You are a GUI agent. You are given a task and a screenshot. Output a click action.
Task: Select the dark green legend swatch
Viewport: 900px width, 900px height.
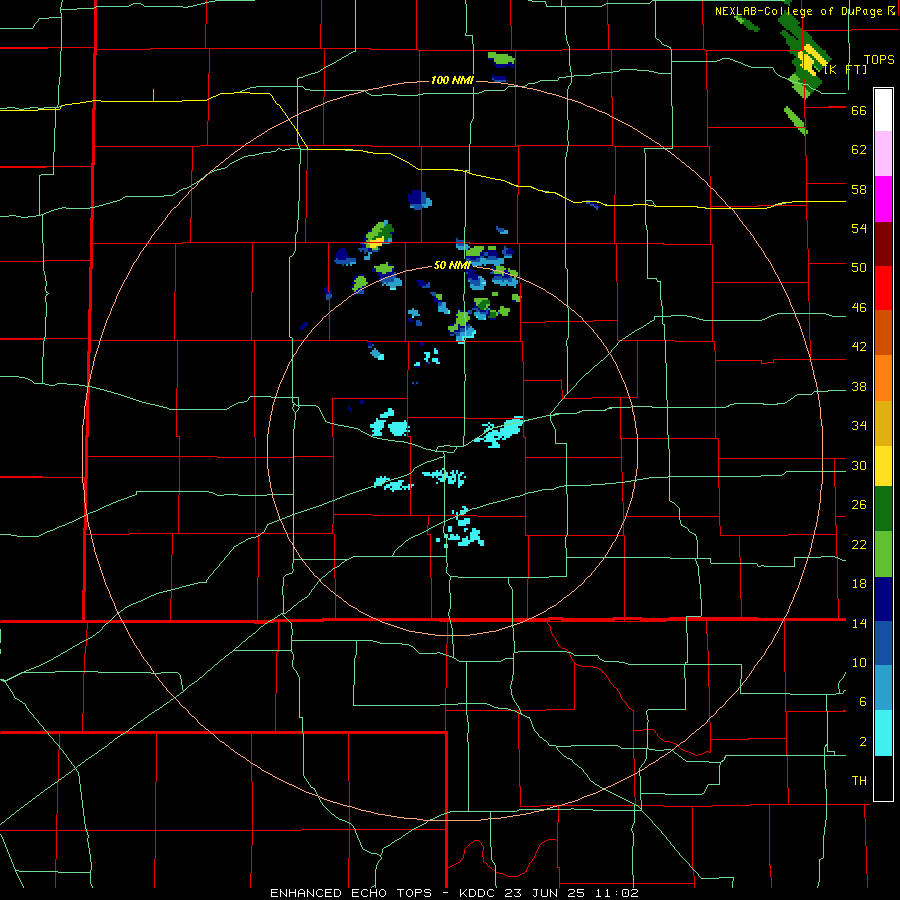pos(883,509)
